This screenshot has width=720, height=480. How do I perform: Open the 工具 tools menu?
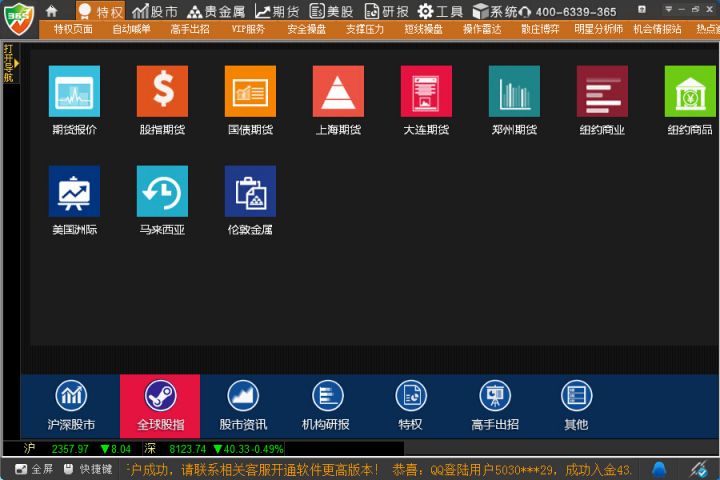[x=440, y=11]
